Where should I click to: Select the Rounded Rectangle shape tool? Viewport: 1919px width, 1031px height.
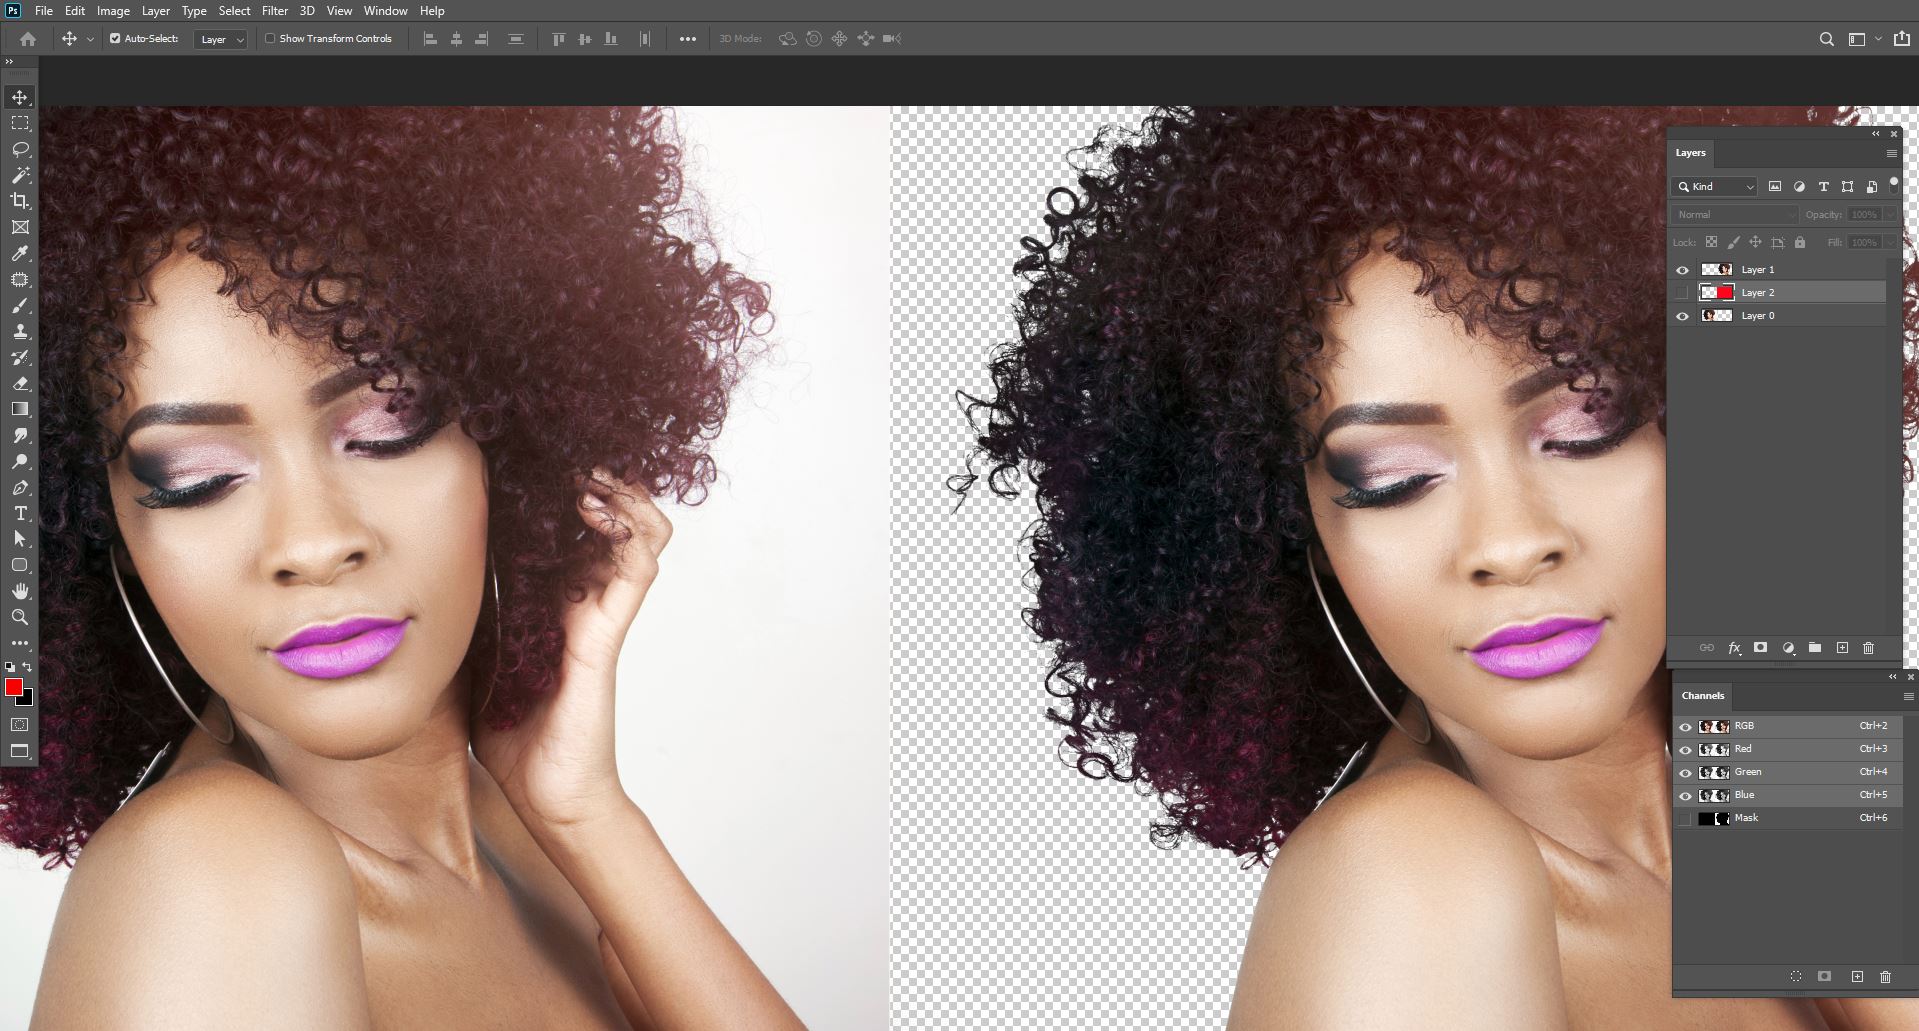coord(20,566)
